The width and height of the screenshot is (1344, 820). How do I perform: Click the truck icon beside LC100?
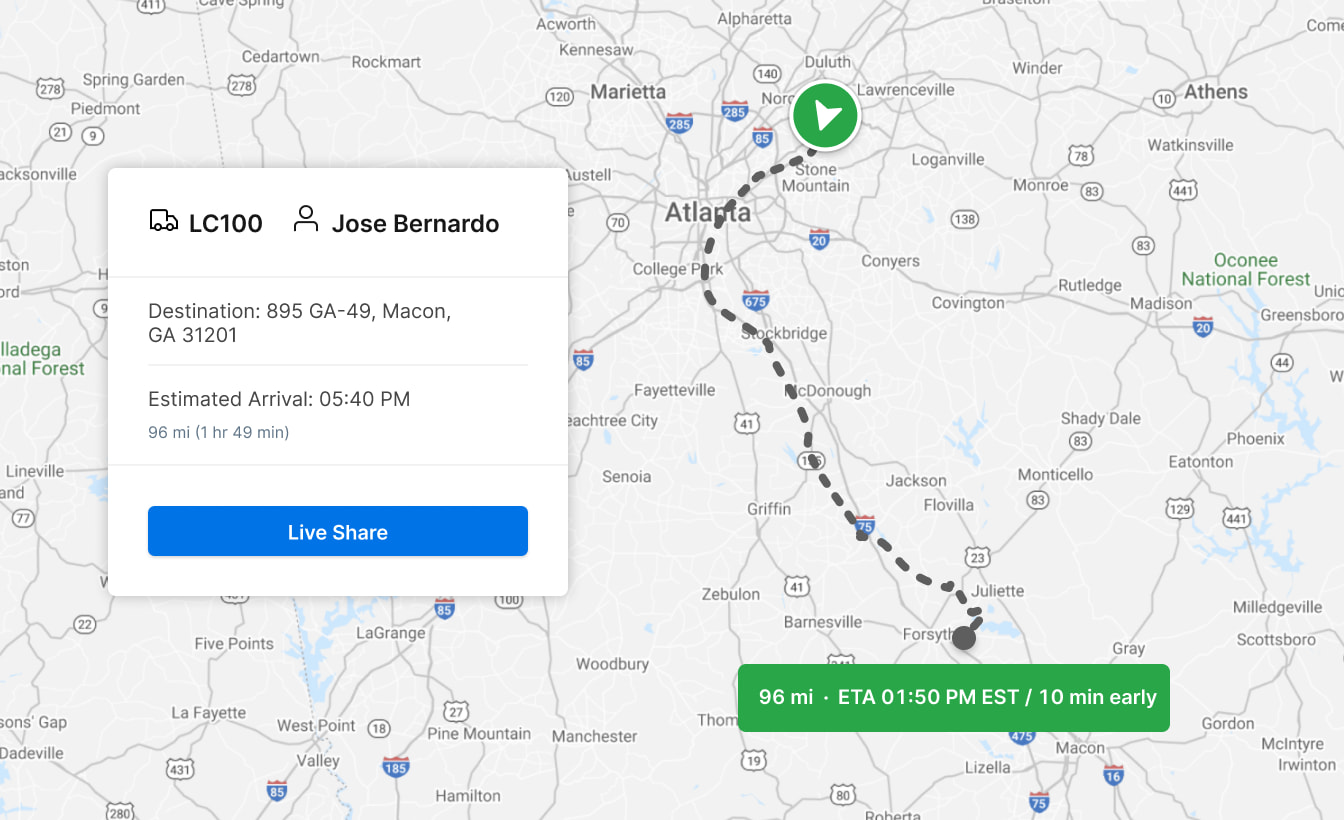(x=163, y=221)
